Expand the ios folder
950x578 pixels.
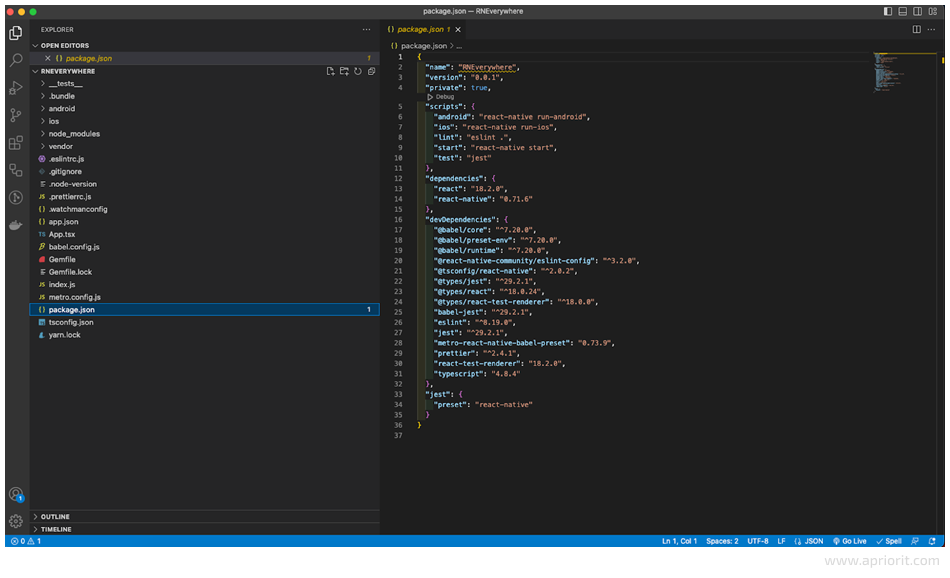(205, 121)
